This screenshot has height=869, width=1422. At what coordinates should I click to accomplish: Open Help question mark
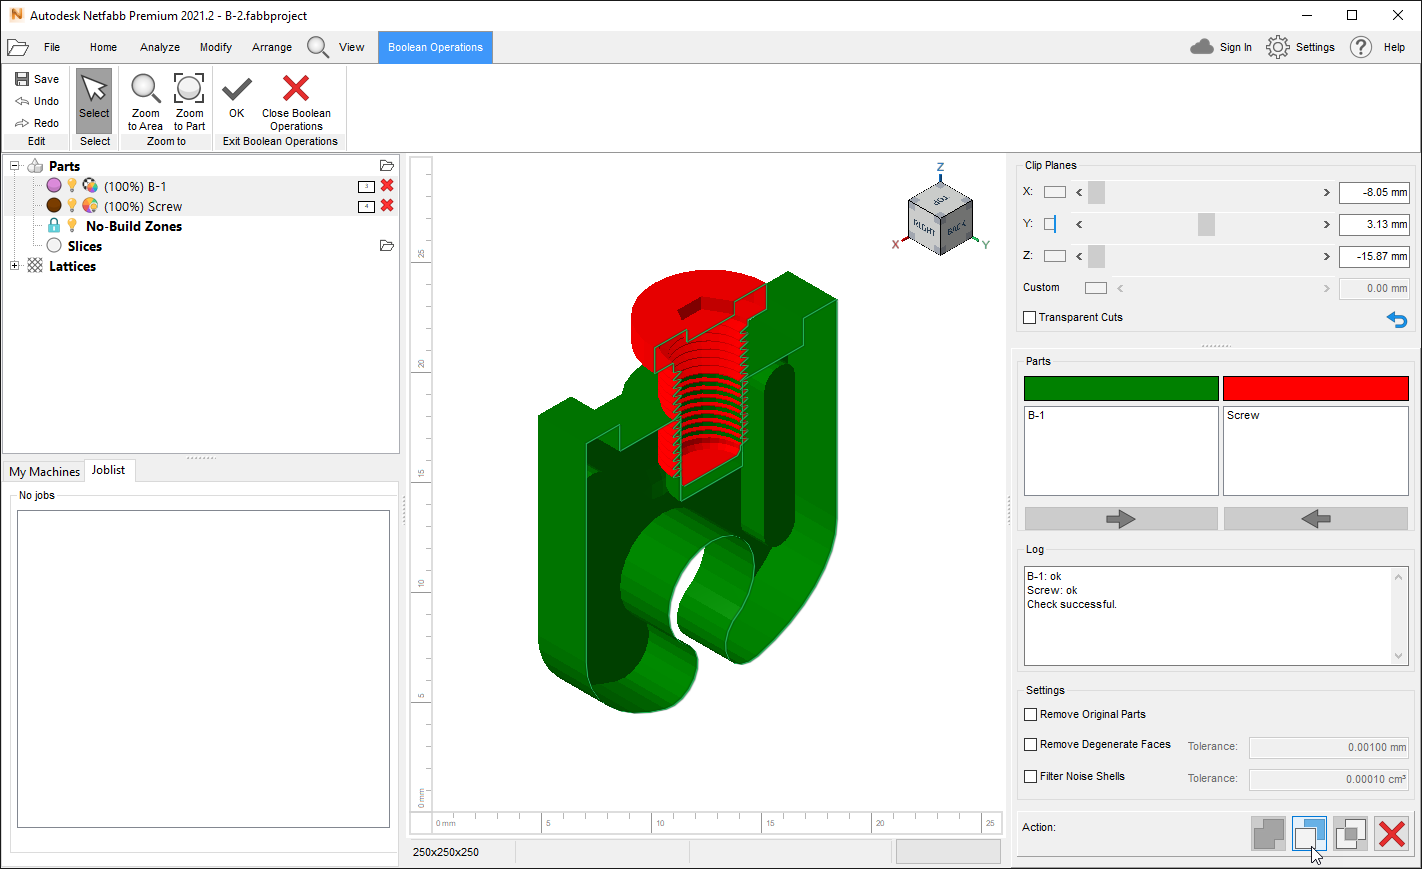1377,47
